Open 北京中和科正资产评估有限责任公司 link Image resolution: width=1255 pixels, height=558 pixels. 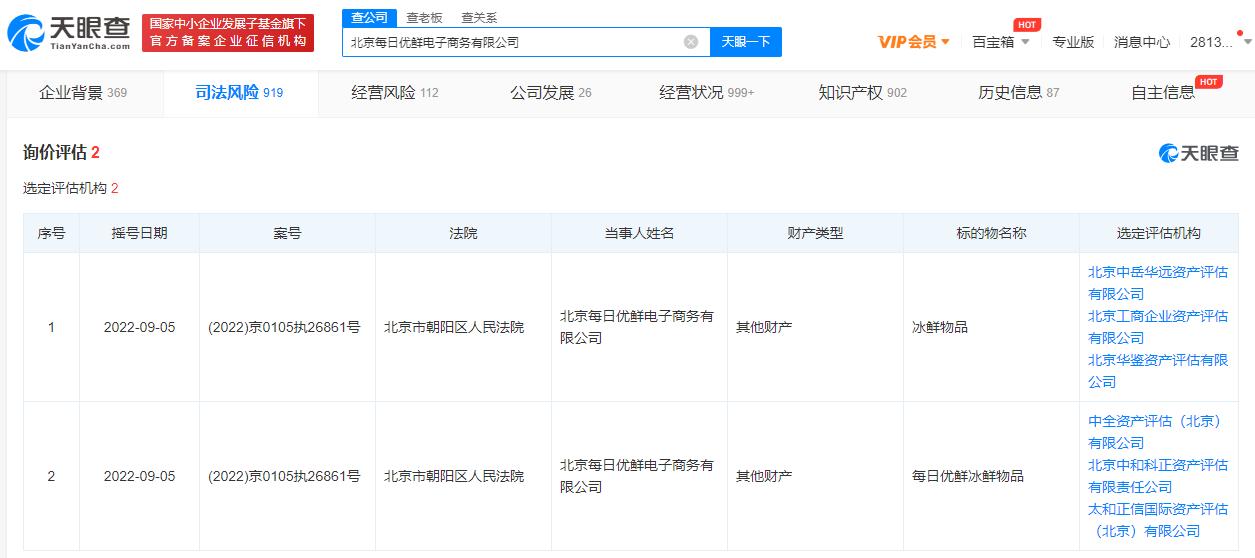tap(1158, 476)
